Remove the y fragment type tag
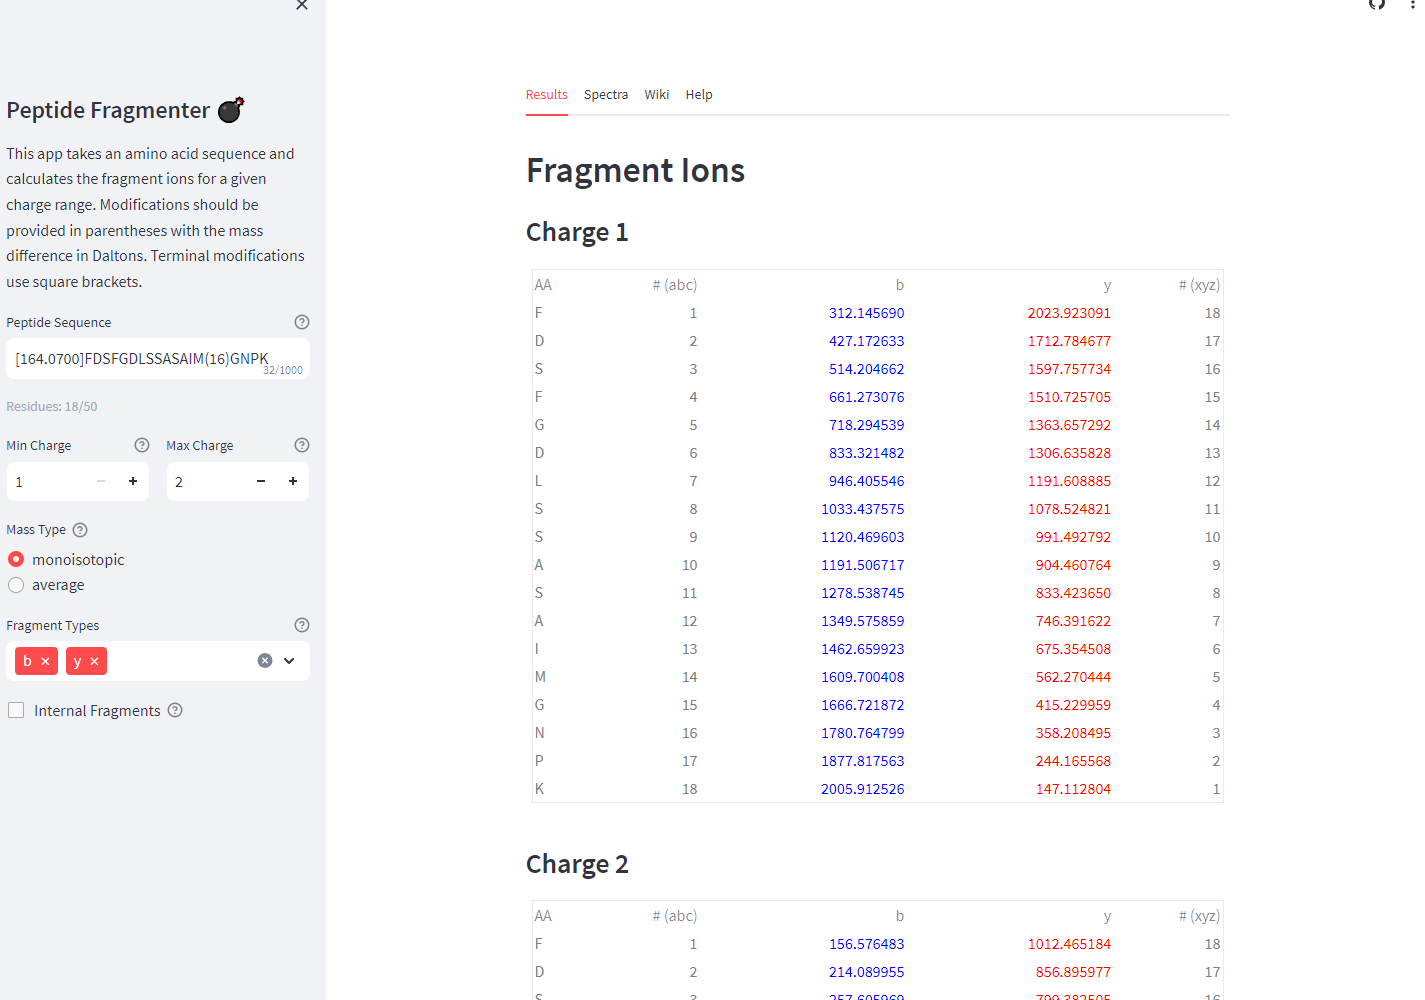 (x=94, y=661)
